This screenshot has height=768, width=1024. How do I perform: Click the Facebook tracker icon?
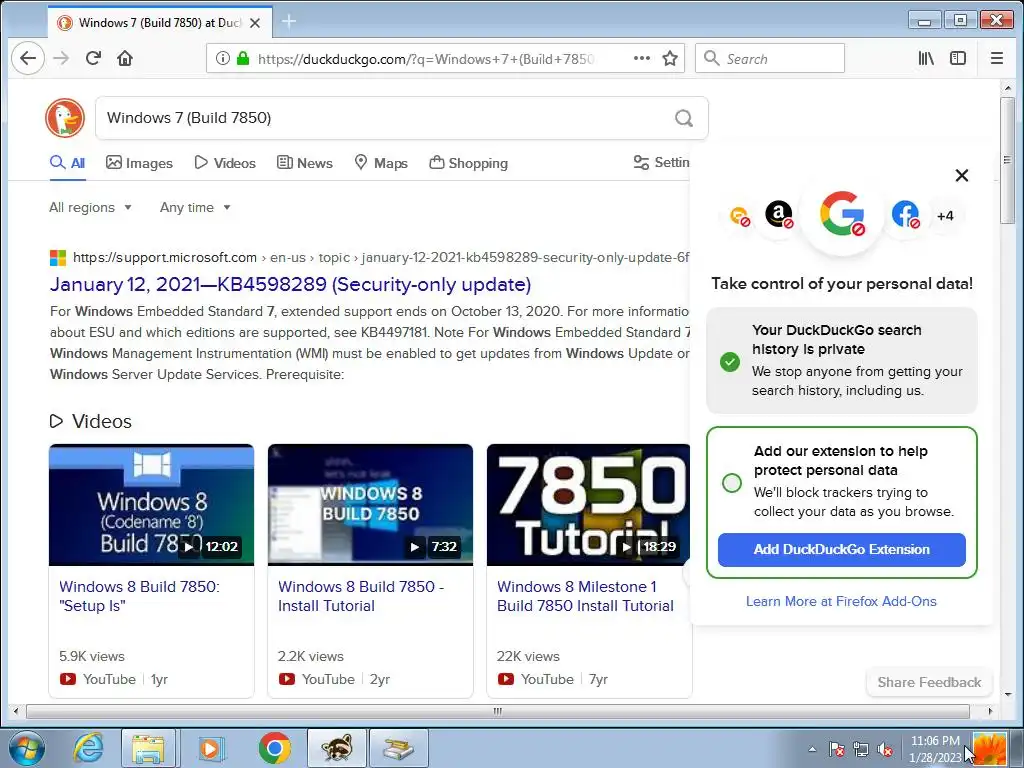(x=905, y=214)
